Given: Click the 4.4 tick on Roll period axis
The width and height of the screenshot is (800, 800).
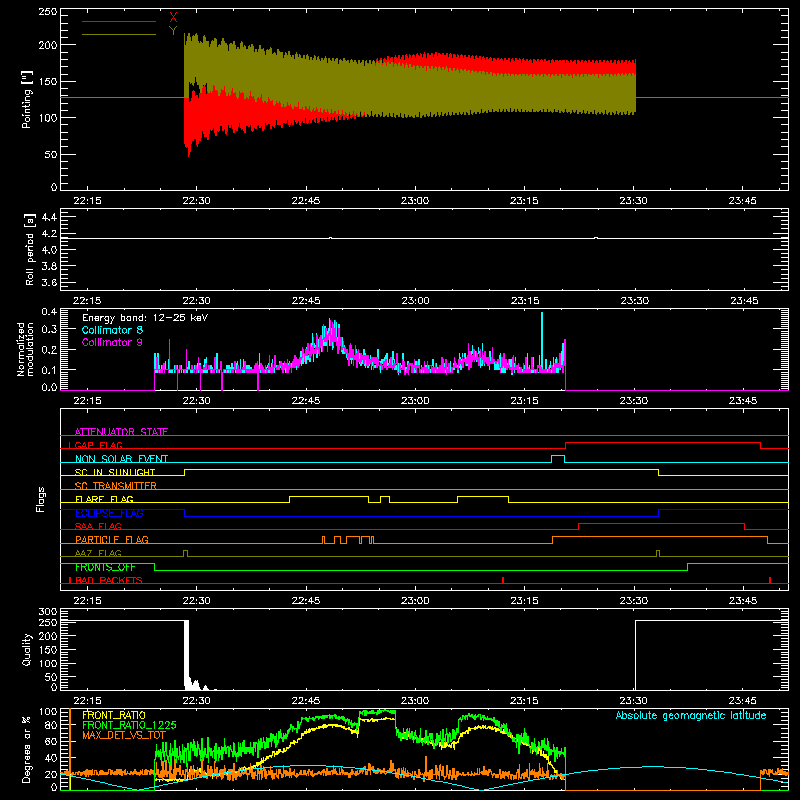Looking at the screenshot, I should [49, 217].
